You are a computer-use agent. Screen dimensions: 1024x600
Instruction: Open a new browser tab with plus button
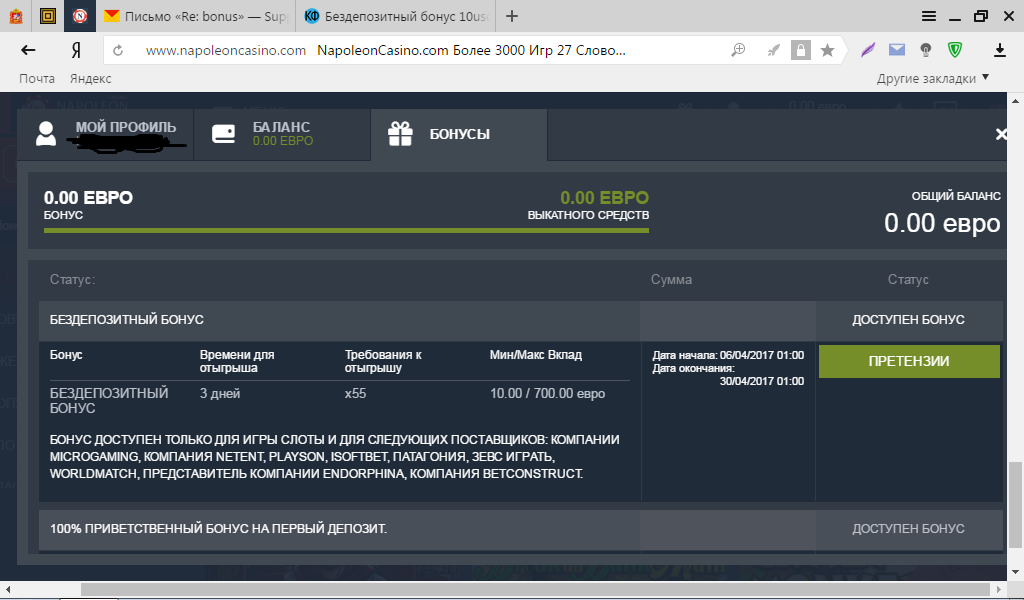[x=512, y=16]
